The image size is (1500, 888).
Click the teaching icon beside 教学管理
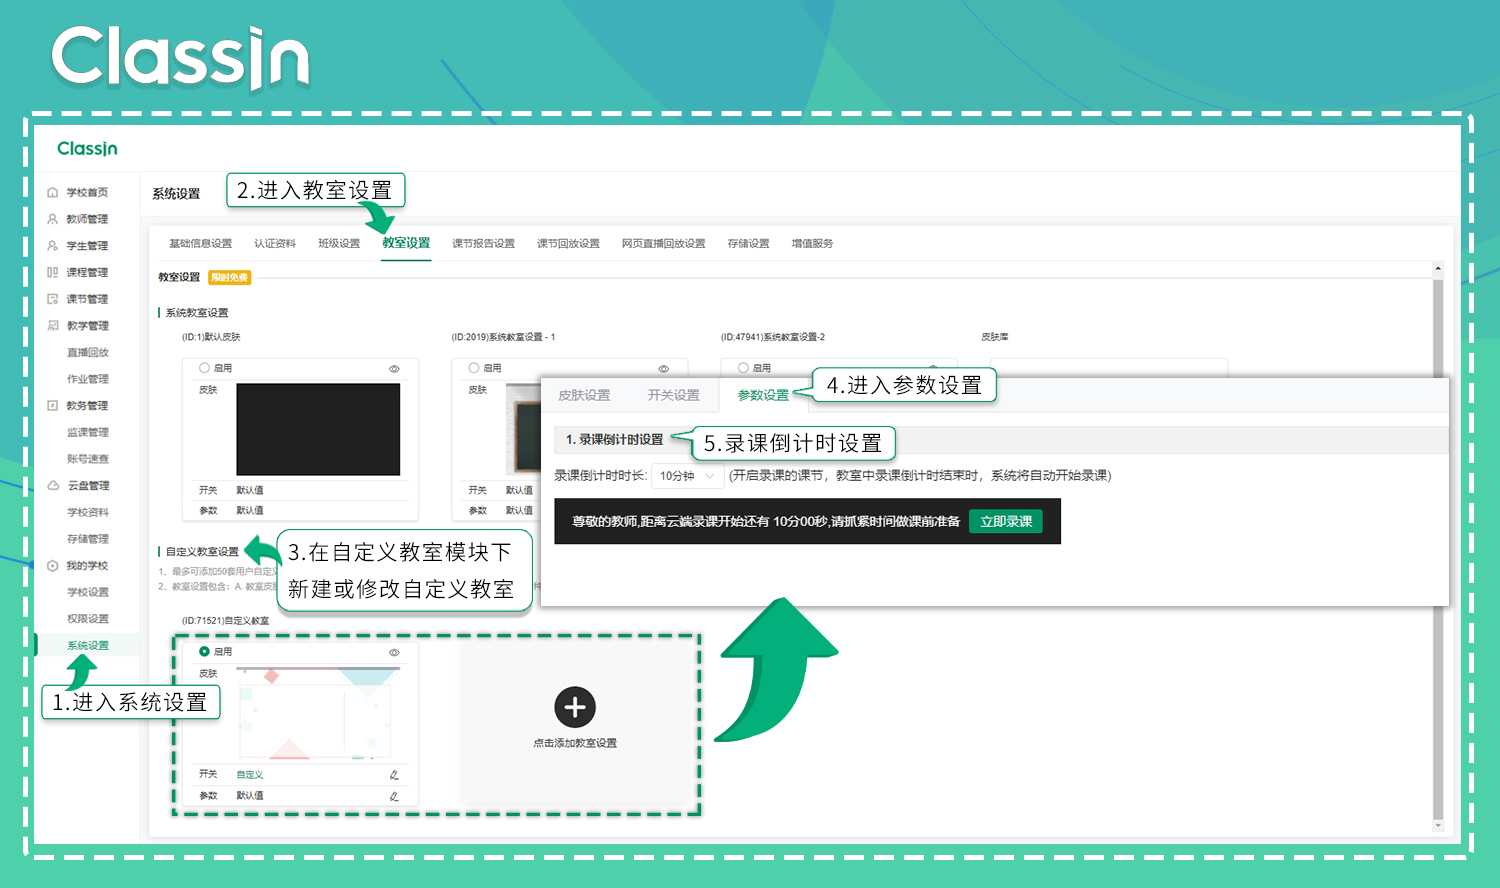(x=53, y=325)
